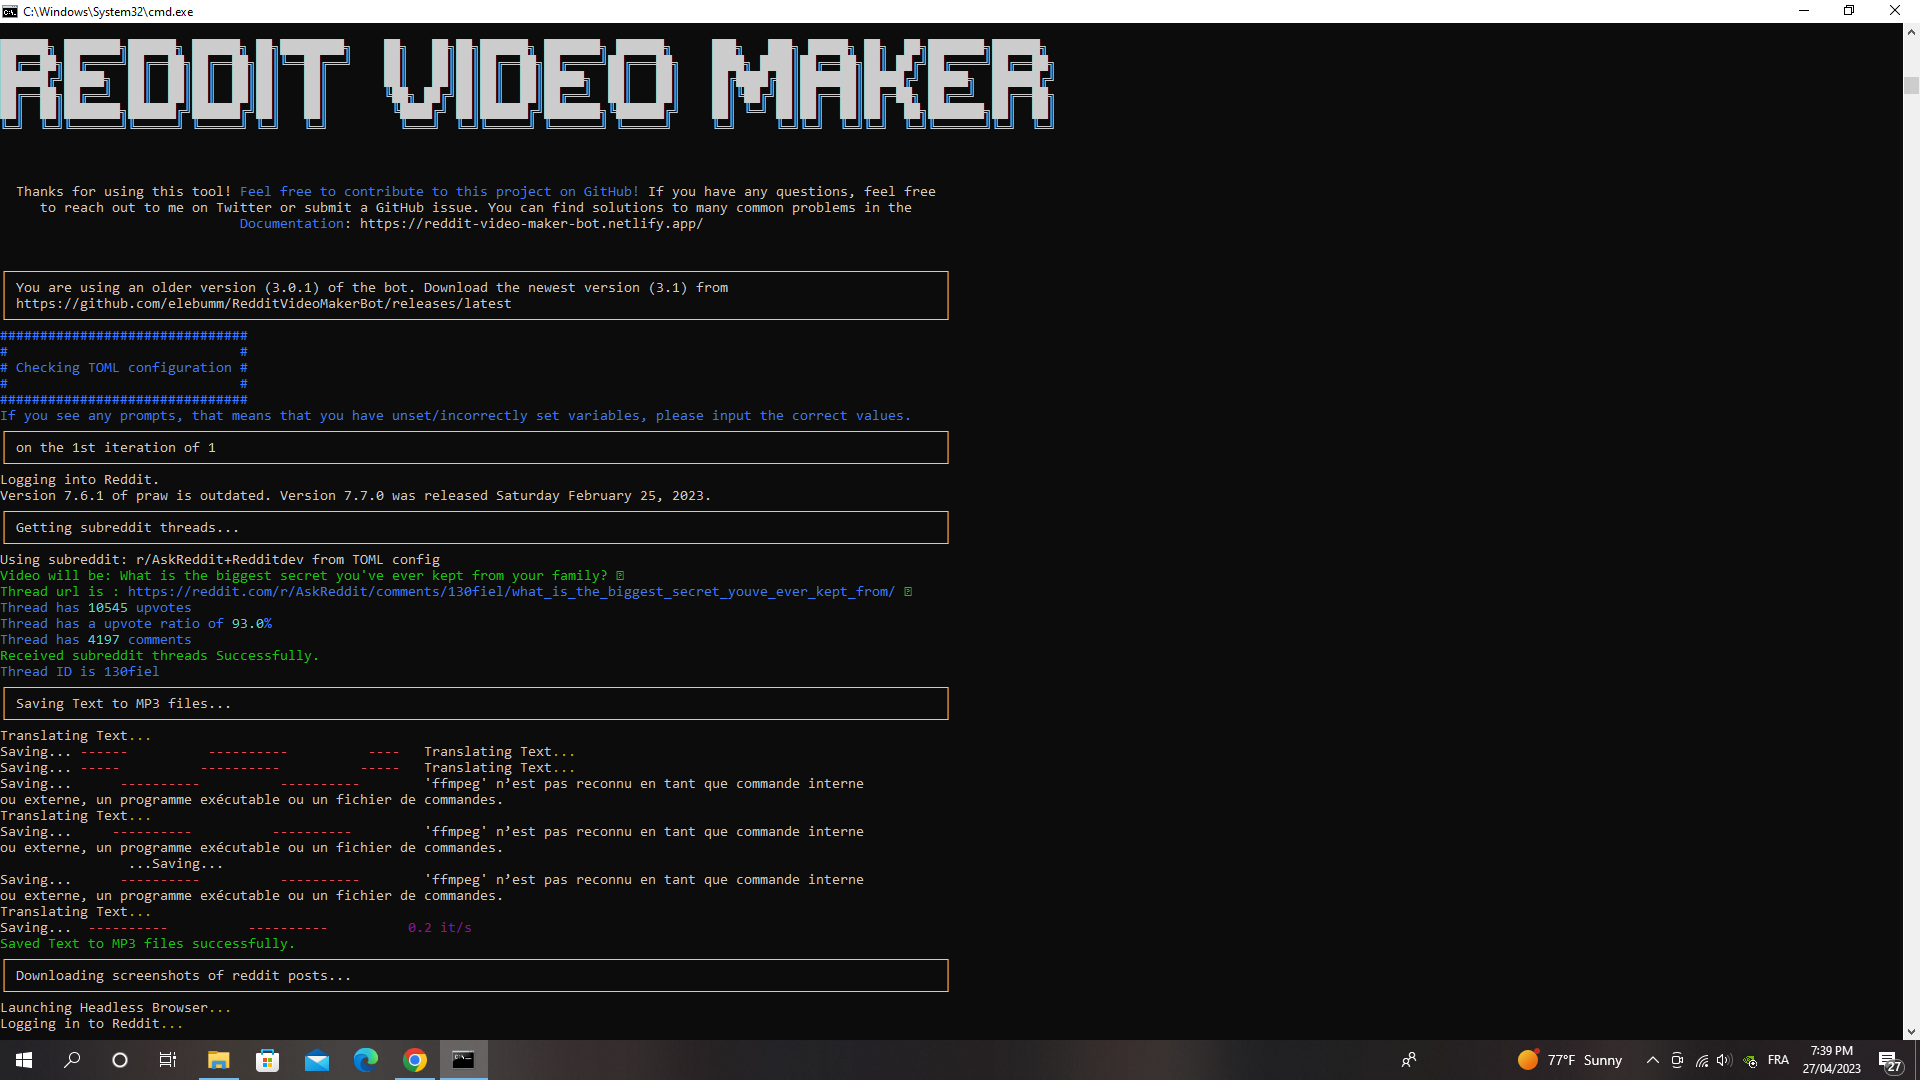1920x1080 pixels.
Task: Open File Explorer from the taskbar
Action: tap(218, 1059)
